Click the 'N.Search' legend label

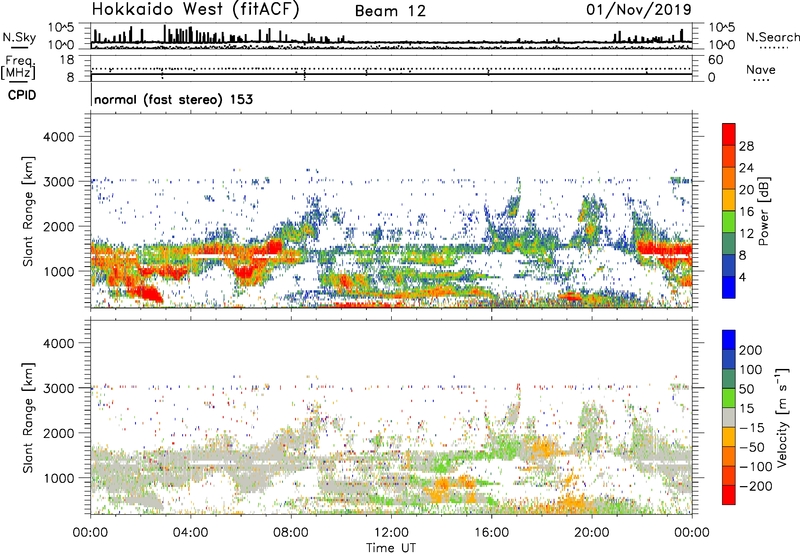[772, 37]
